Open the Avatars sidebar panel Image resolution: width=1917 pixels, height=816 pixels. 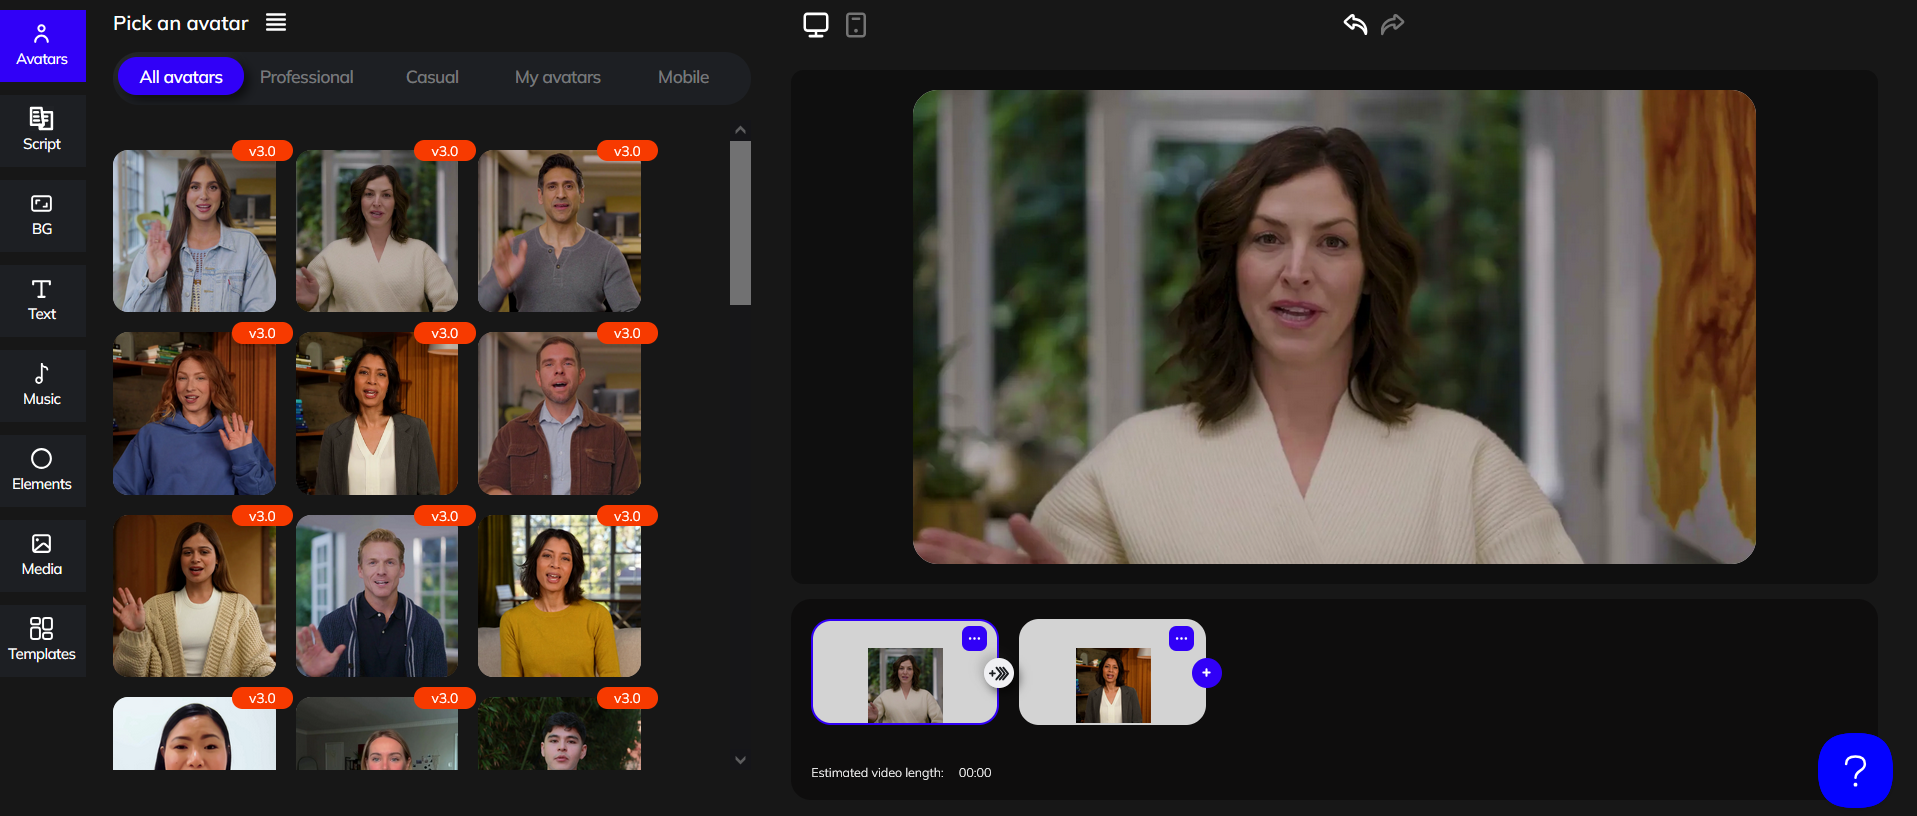42,45
